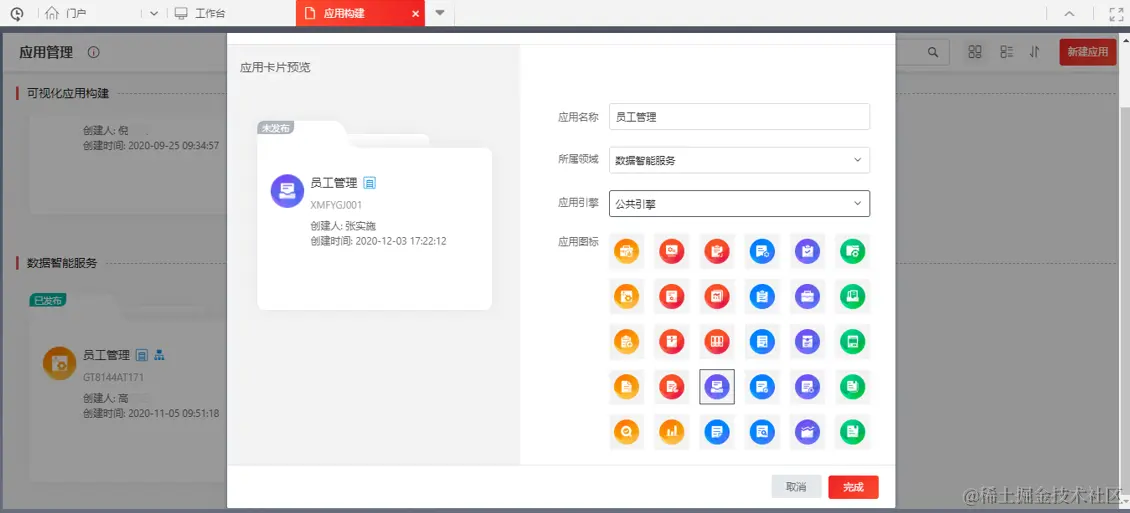Choose the orange magnifier checkmark icon
Viewport: 1130px width, 513px height.
click(626, 432)
